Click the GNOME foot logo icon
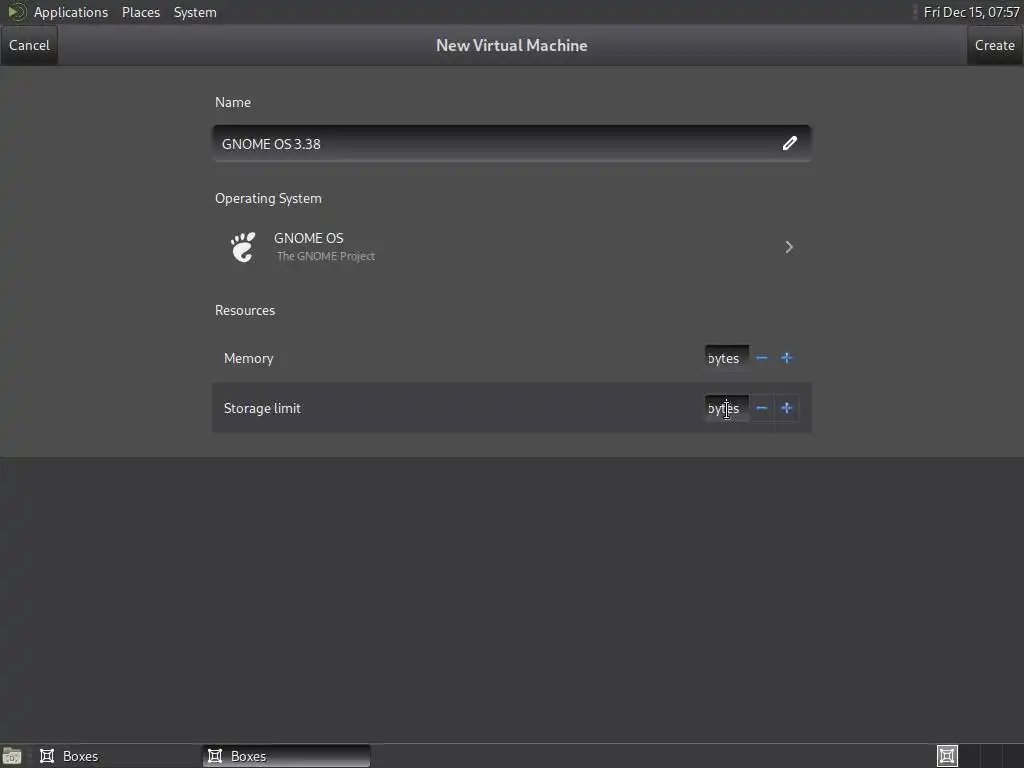This screenshot has height=768, width=1024. (x=242, y=247)
